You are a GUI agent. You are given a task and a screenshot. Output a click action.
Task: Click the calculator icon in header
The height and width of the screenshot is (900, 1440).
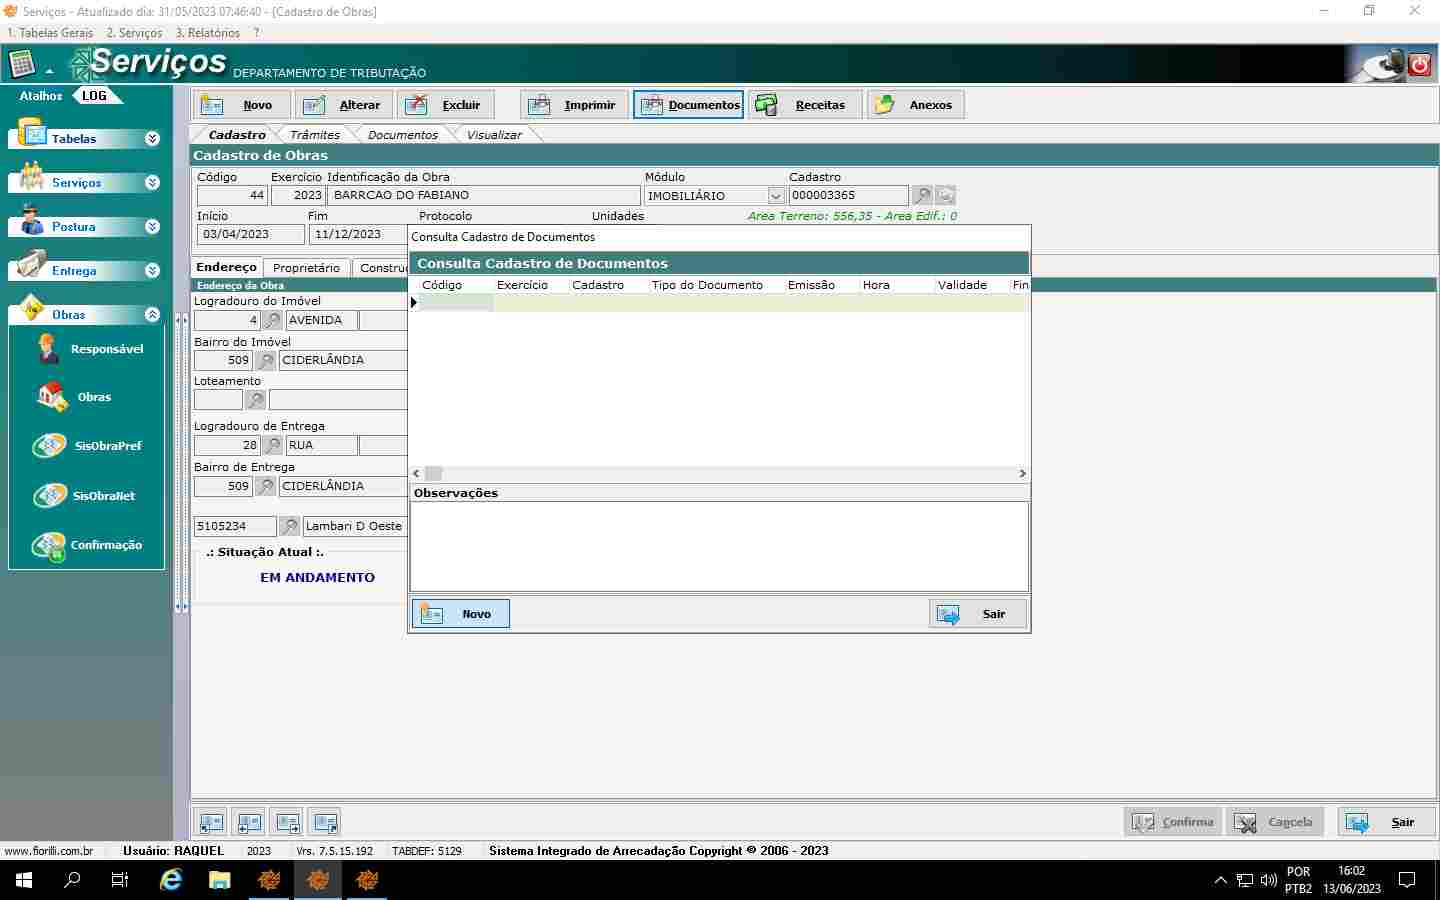[22, 65]
